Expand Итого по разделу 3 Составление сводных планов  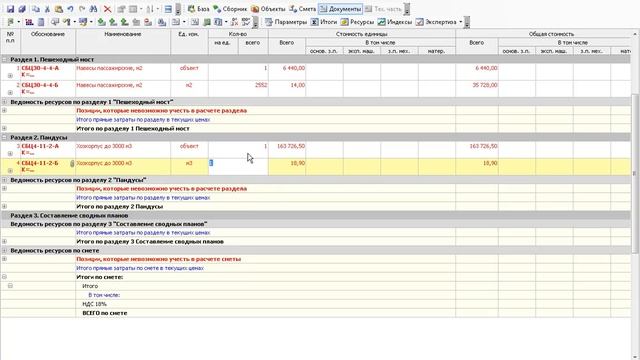coord(4,241)
